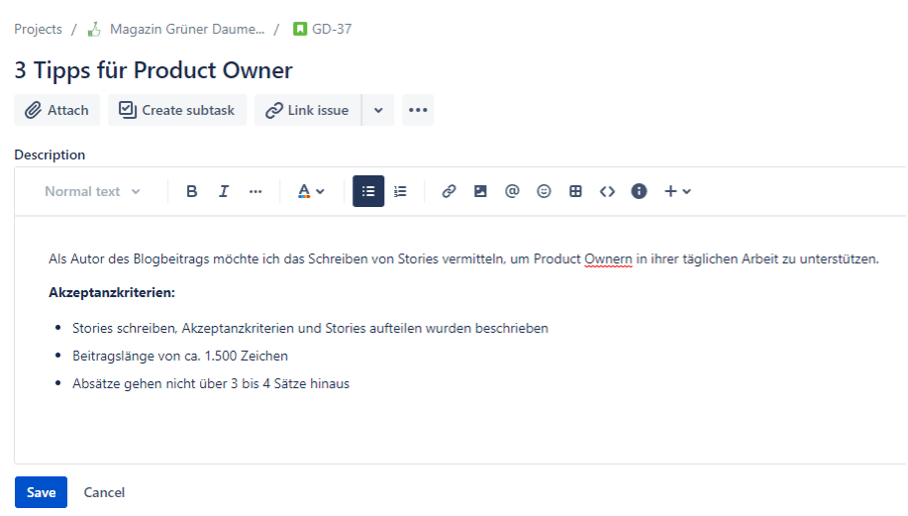Insert a code snippet block
Screen dimensions: 908x516
coord(607,191)
